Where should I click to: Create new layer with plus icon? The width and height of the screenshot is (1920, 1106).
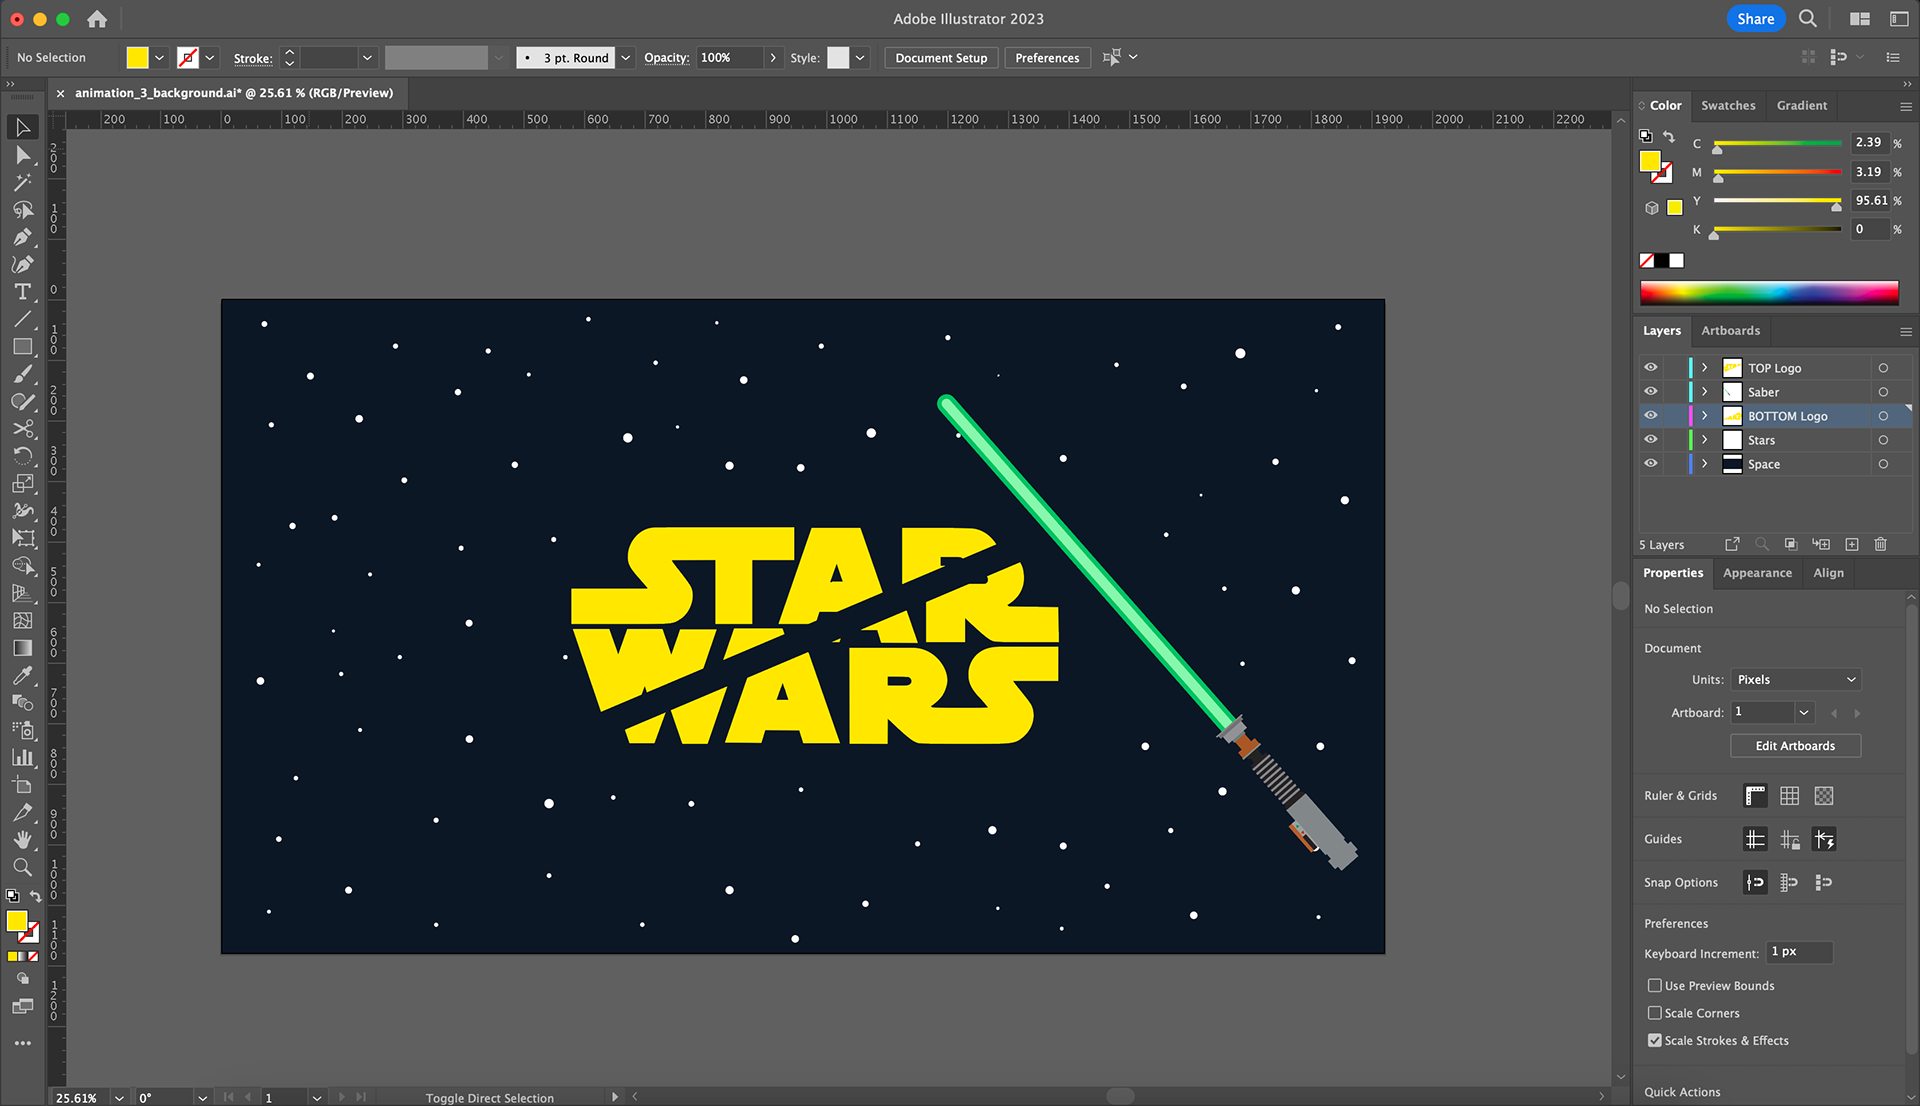pyautogui.click(x=1852, y=544)
